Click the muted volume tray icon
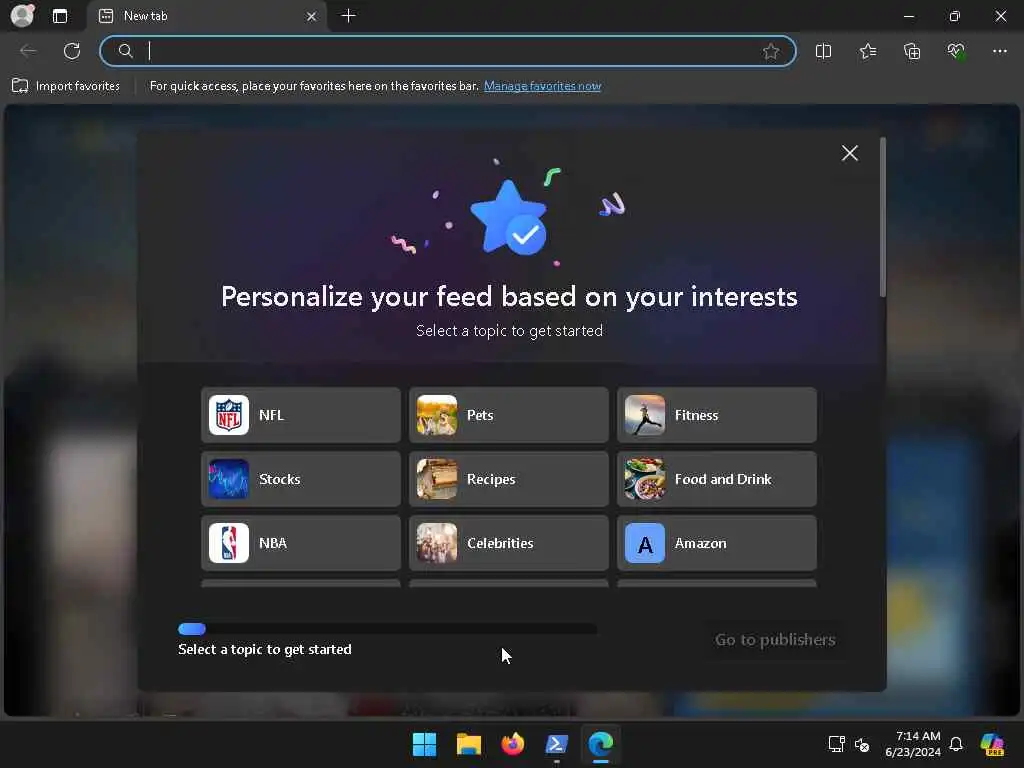Image resolution: width=1024 pixels, height=768 pixels. pyautogui.click(x=862, y=744)
